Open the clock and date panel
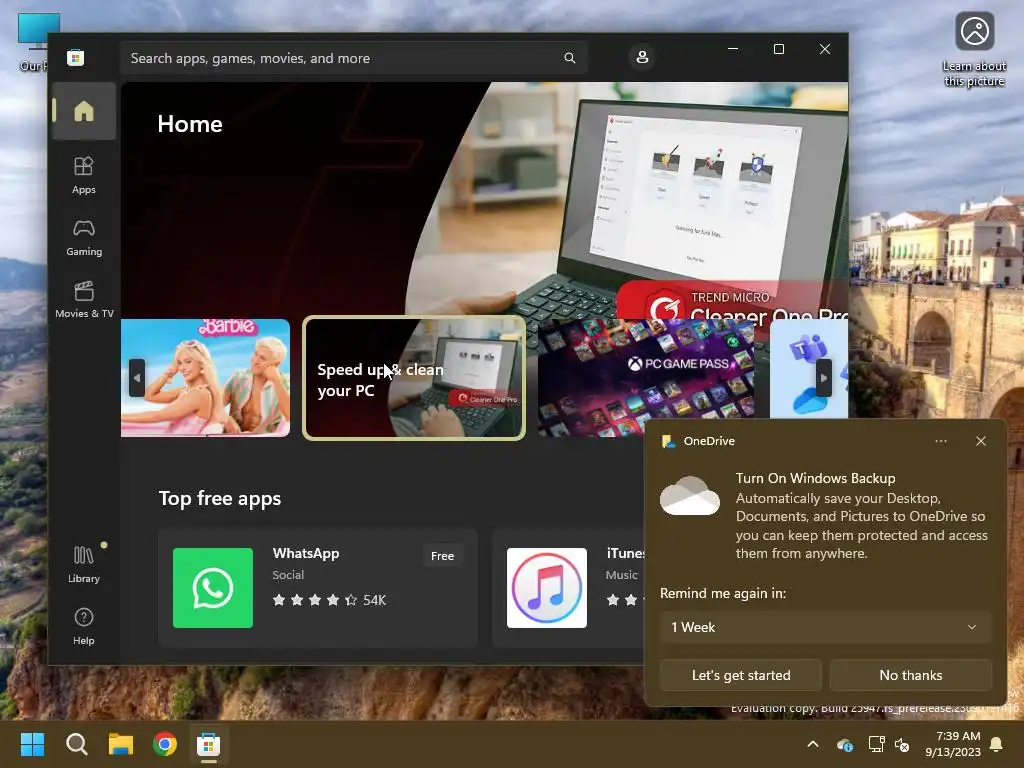 [x=952, y=744]
